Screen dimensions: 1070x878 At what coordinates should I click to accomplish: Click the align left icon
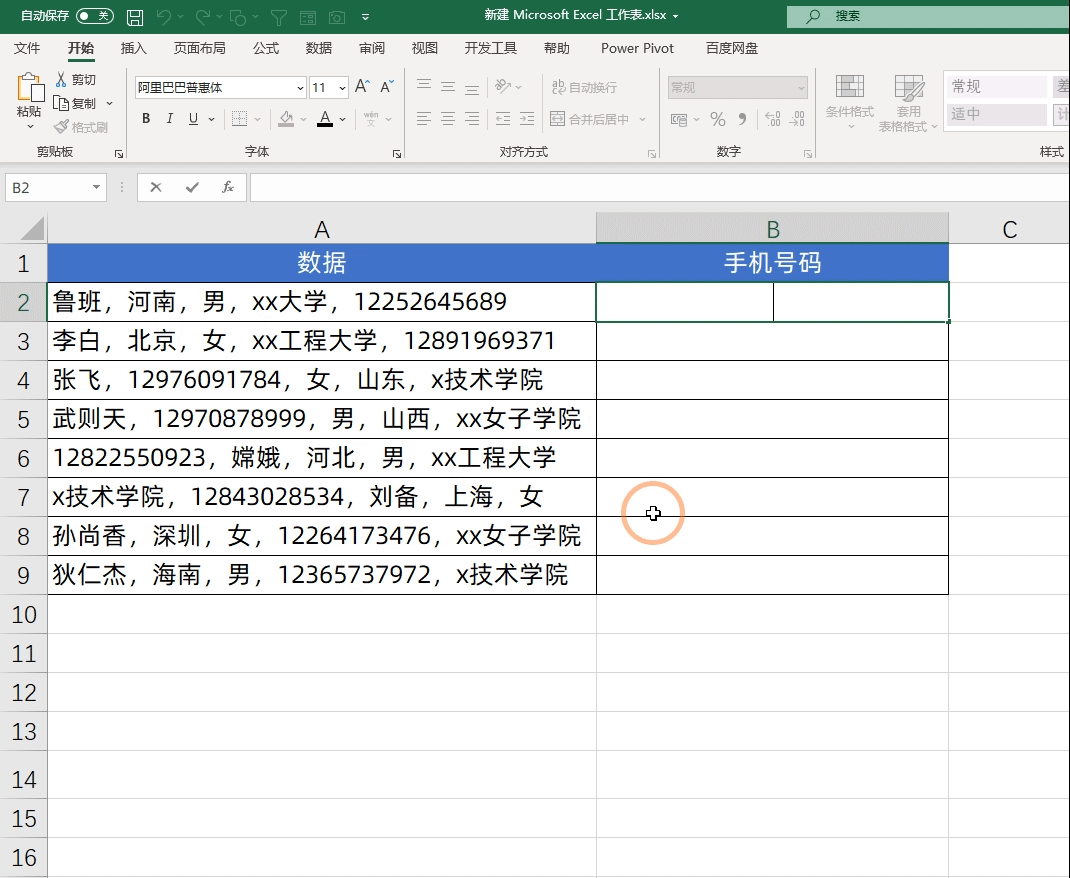[424, 119]
